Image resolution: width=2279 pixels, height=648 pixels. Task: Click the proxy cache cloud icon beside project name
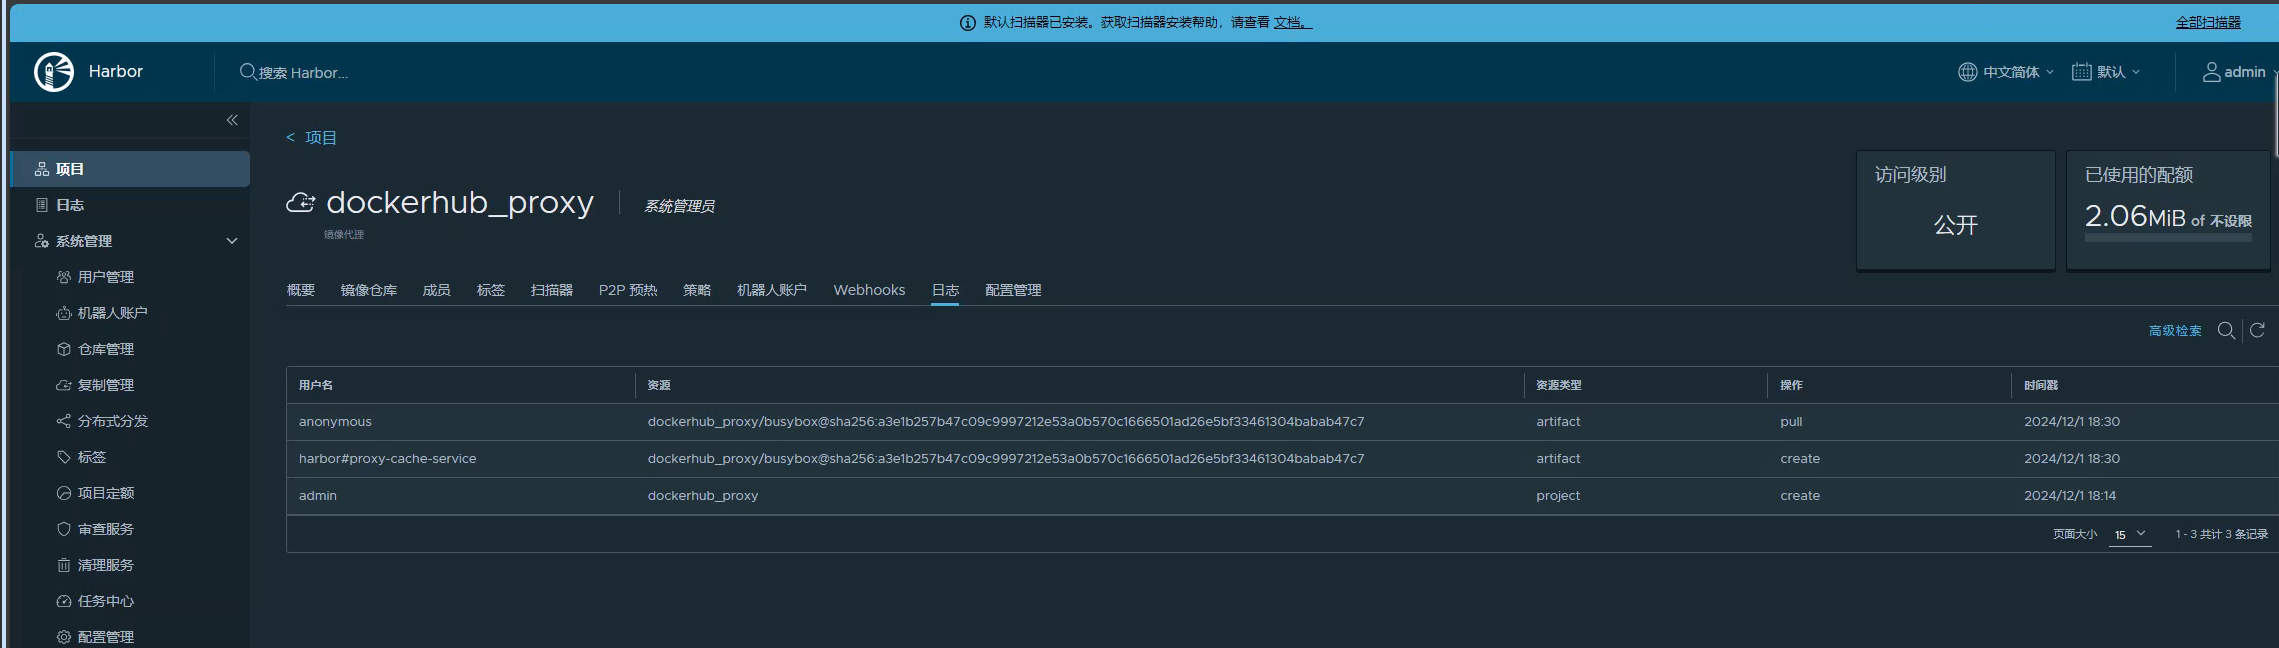[x=301, y=203]
